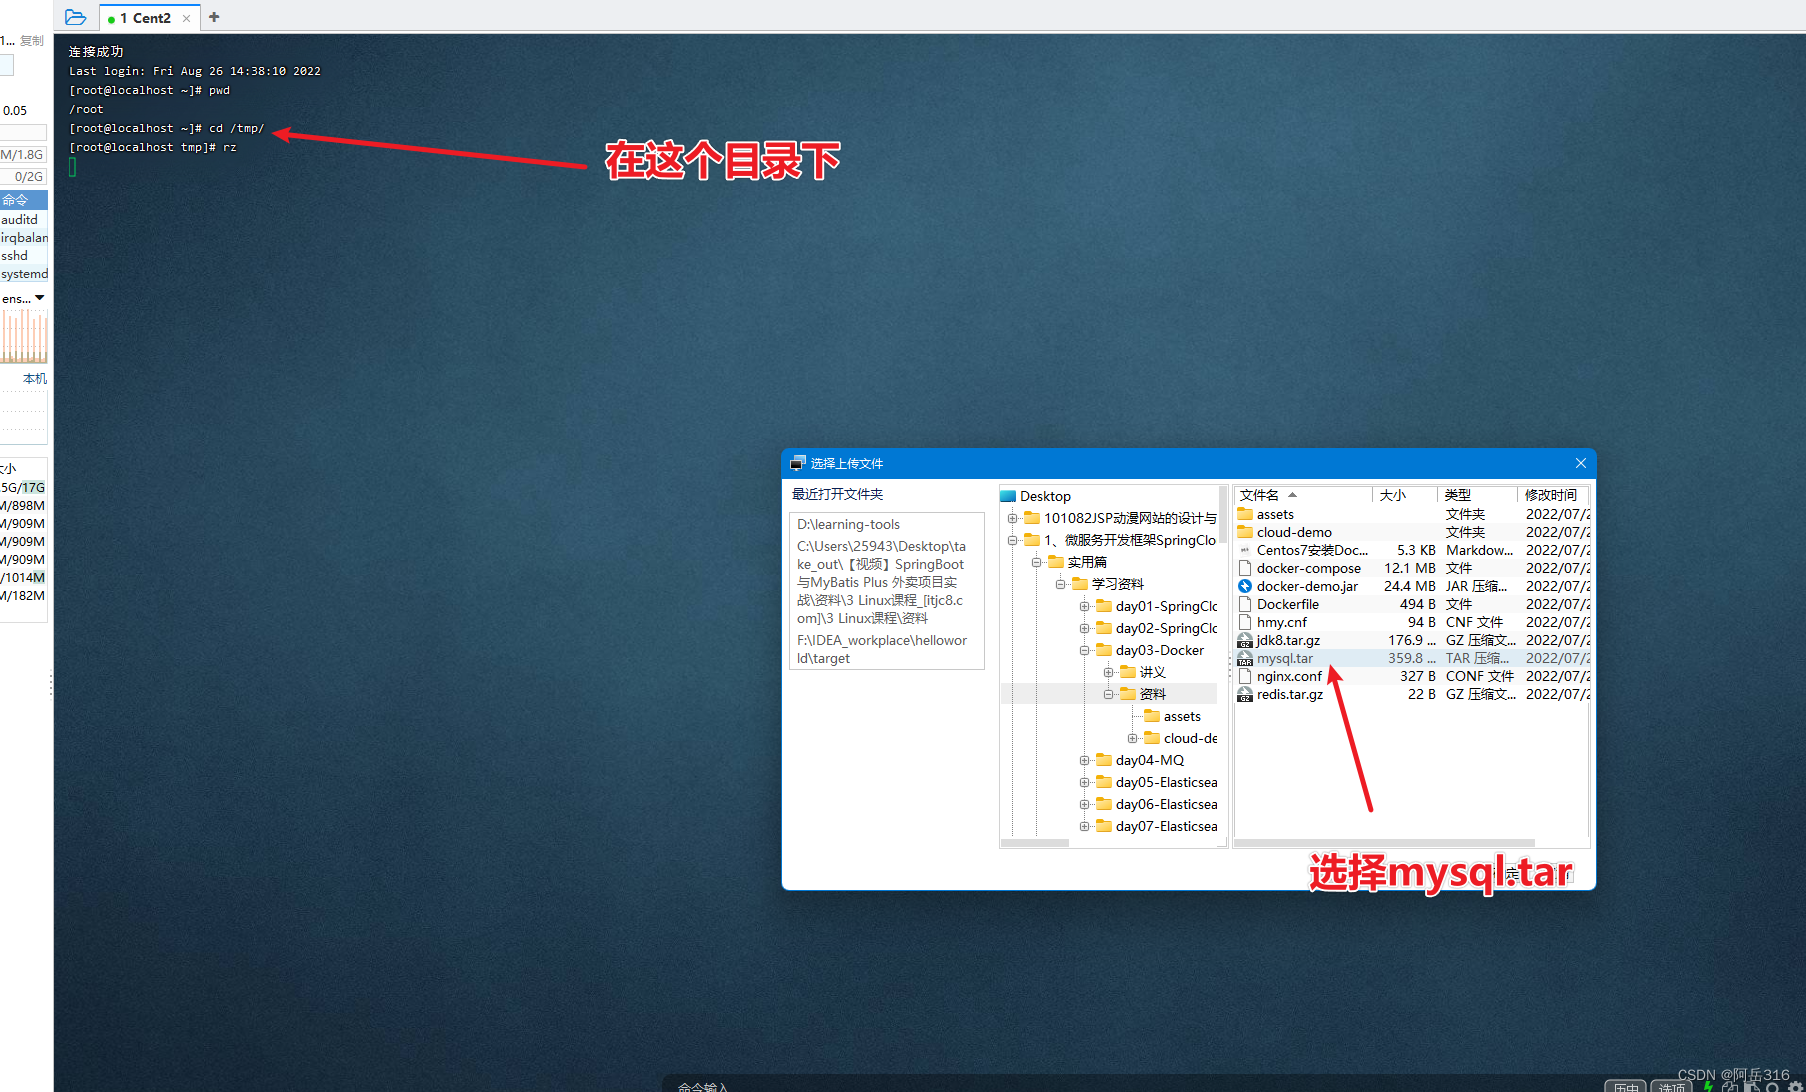
Task: Open recent folder path starting C:\Users\25943\Desktop
Action: point(881,582)
